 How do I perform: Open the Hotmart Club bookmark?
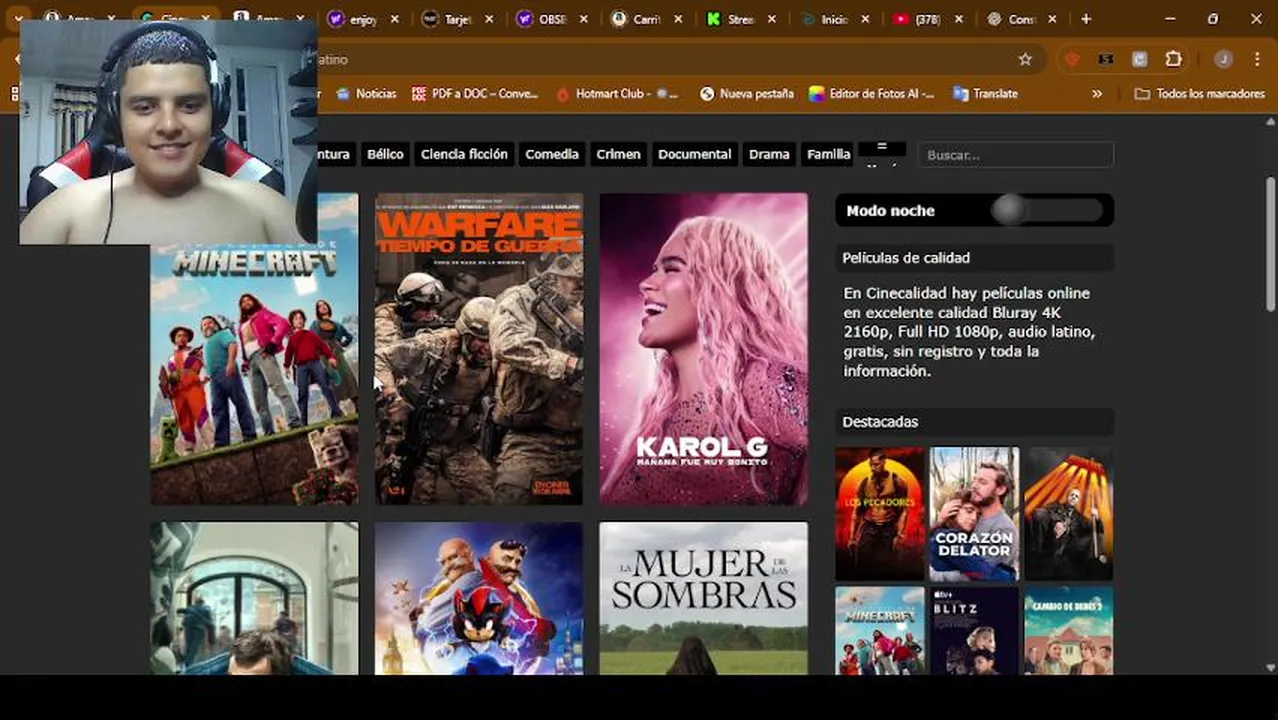pos(617,94)
